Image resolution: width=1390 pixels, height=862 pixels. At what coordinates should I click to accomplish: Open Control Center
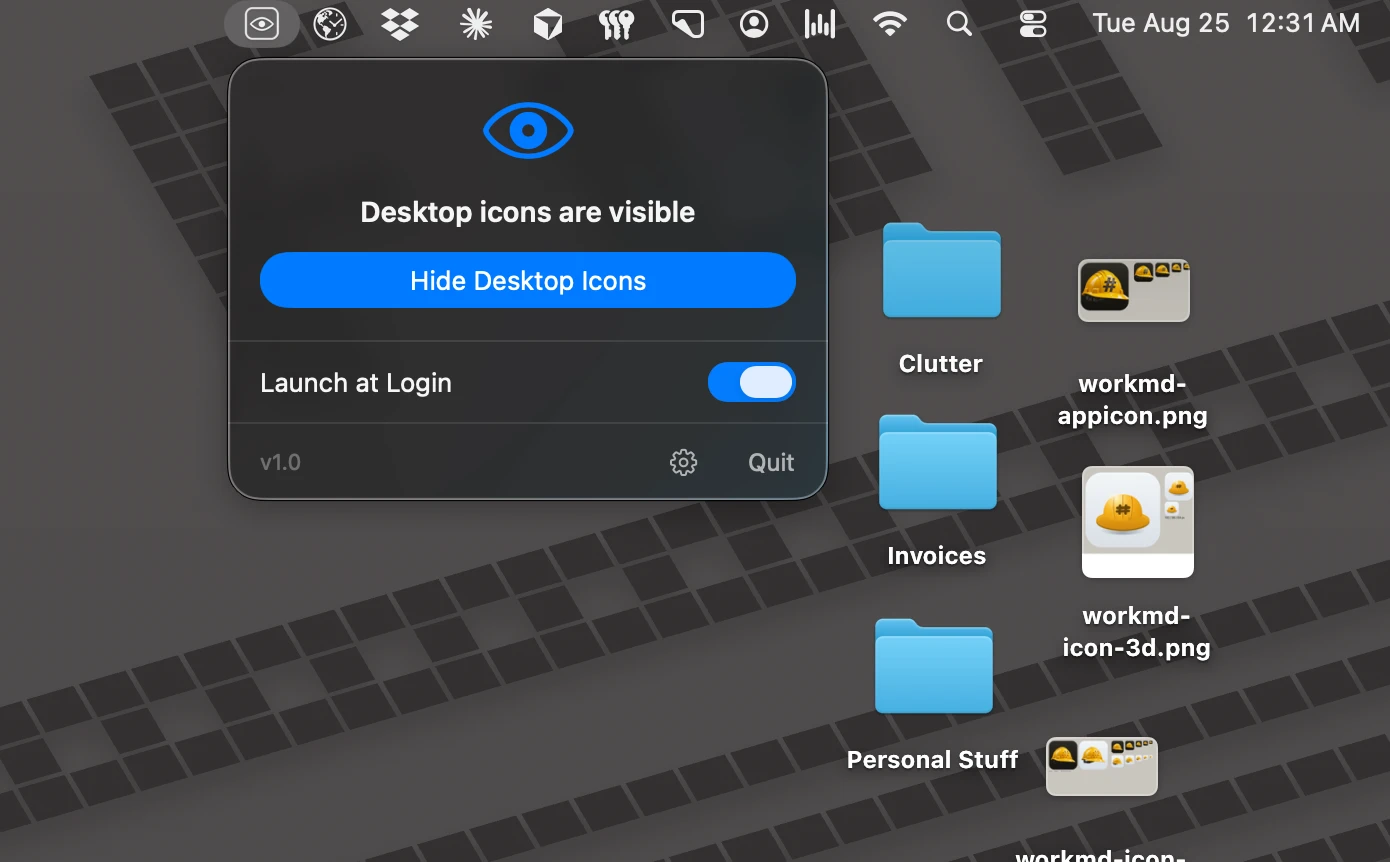(x=1032, y=24)
